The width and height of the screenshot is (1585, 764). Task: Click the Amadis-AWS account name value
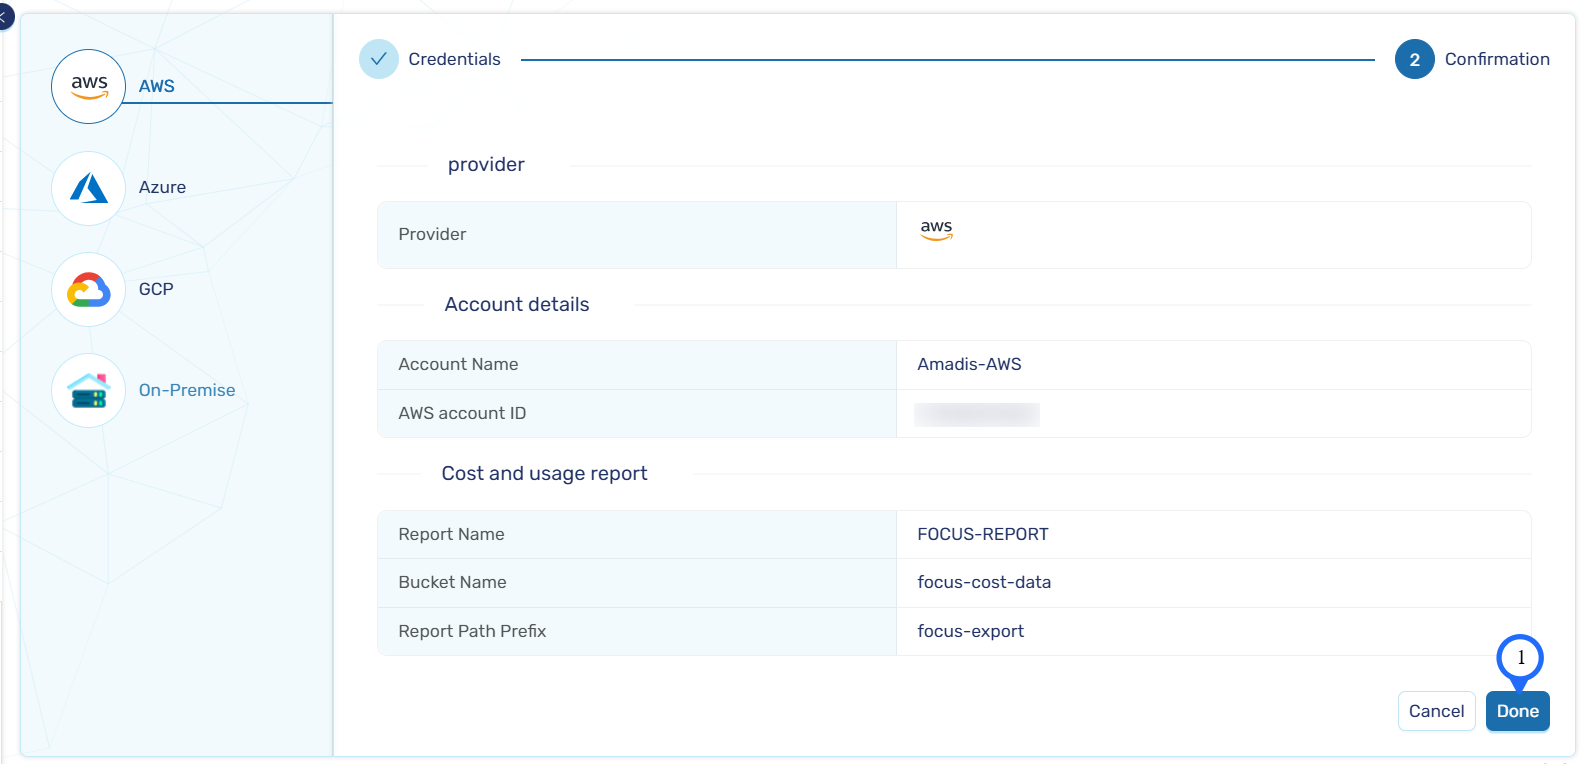pos(969,364)
